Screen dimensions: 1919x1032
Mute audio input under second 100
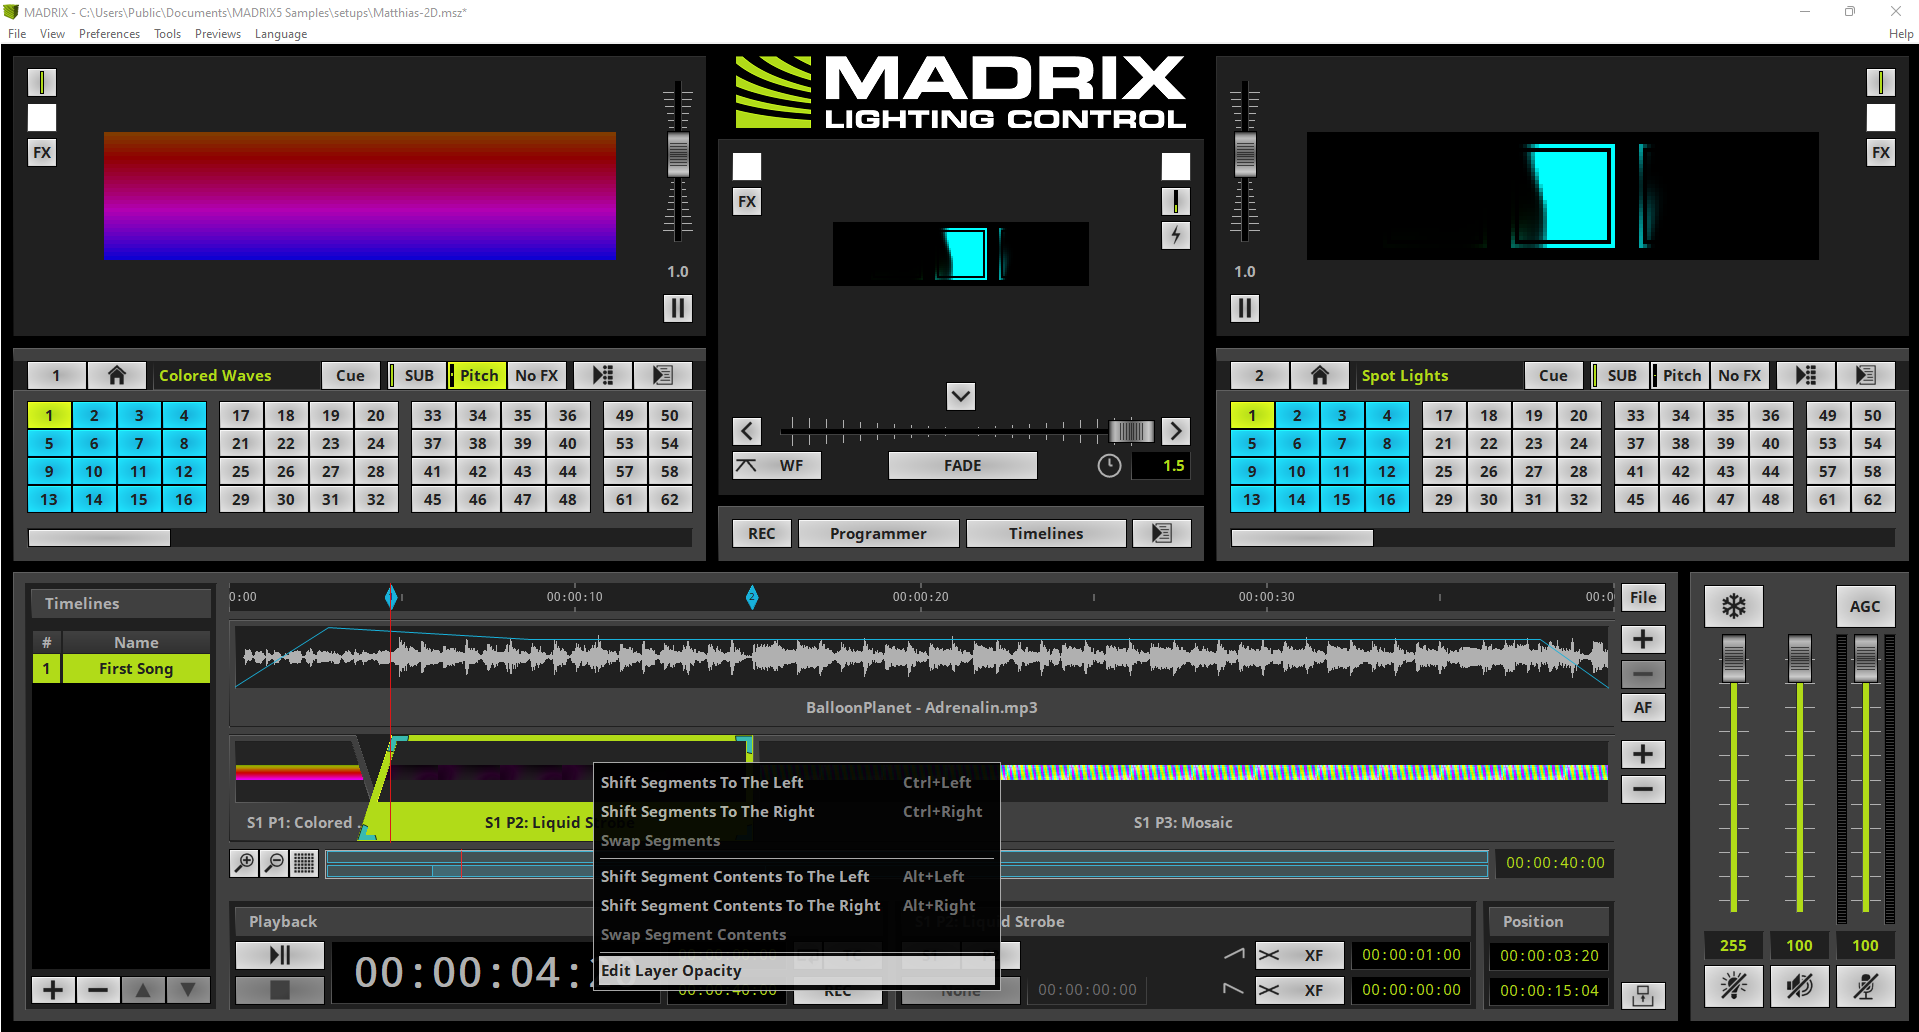tap(1865, 987)
